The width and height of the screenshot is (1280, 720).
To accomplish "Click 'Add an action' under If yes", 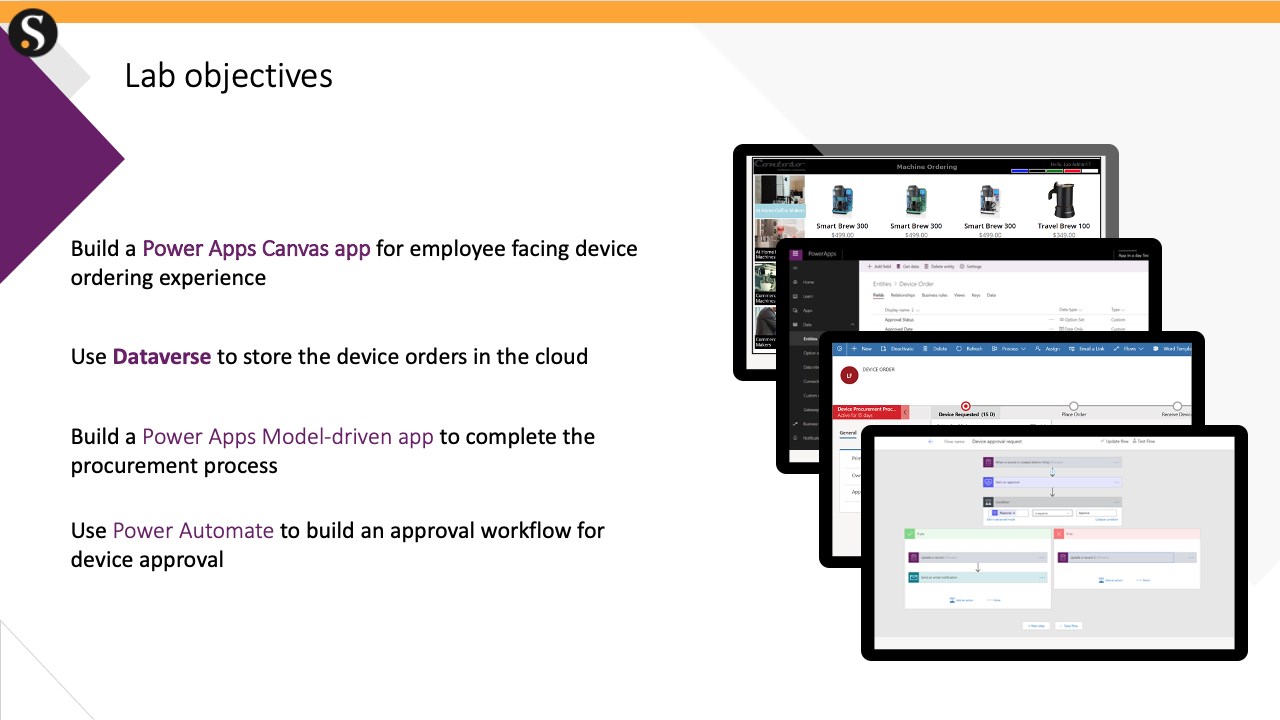I will click(x=961, y=600).
